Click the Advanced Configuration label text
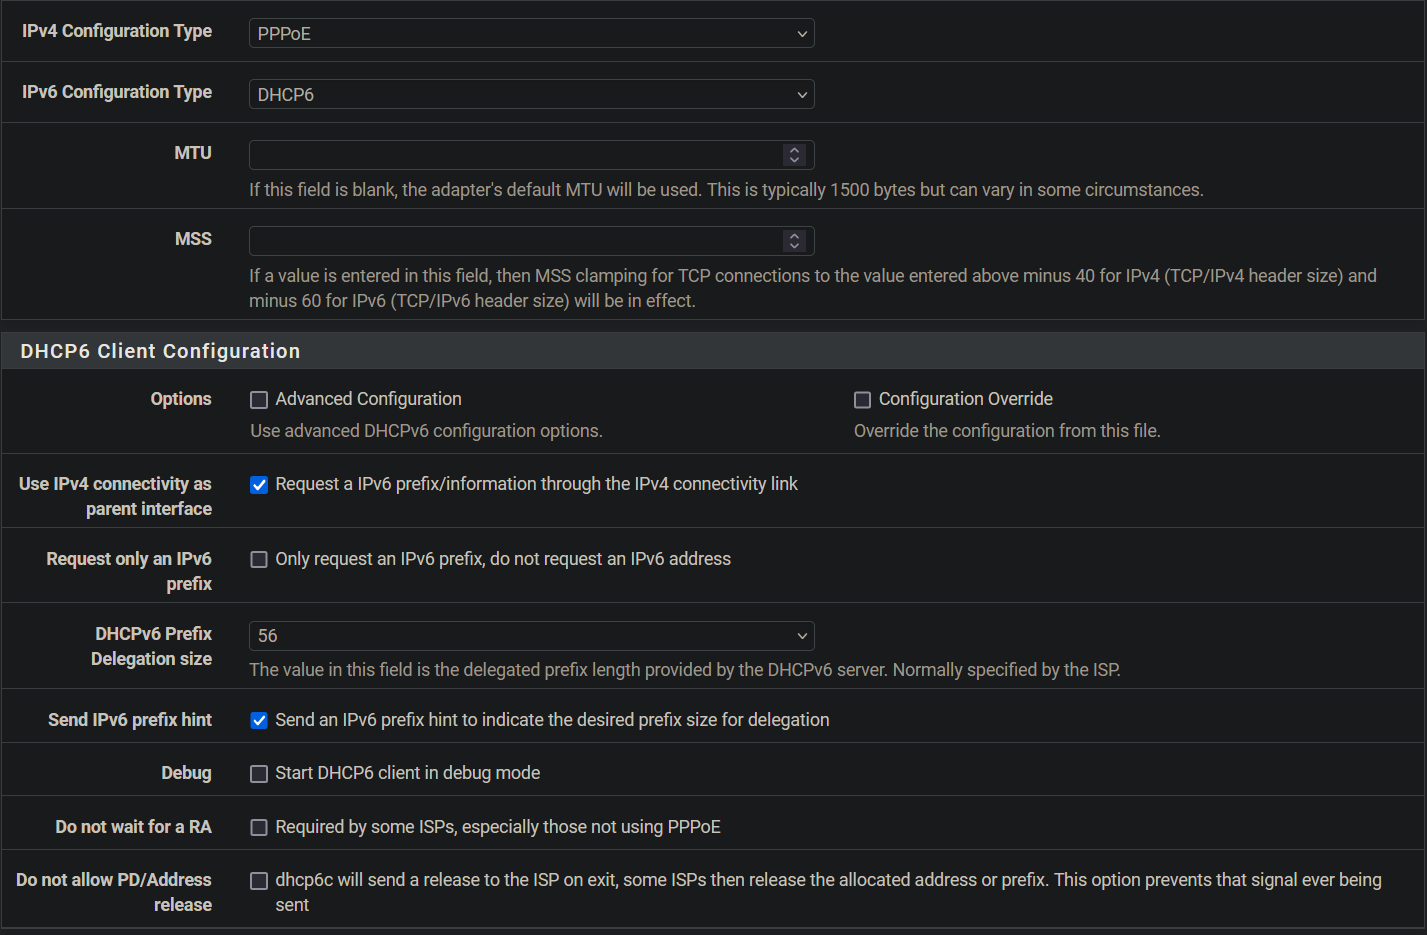Screen dimensions: 1427x935 (368, 399)
